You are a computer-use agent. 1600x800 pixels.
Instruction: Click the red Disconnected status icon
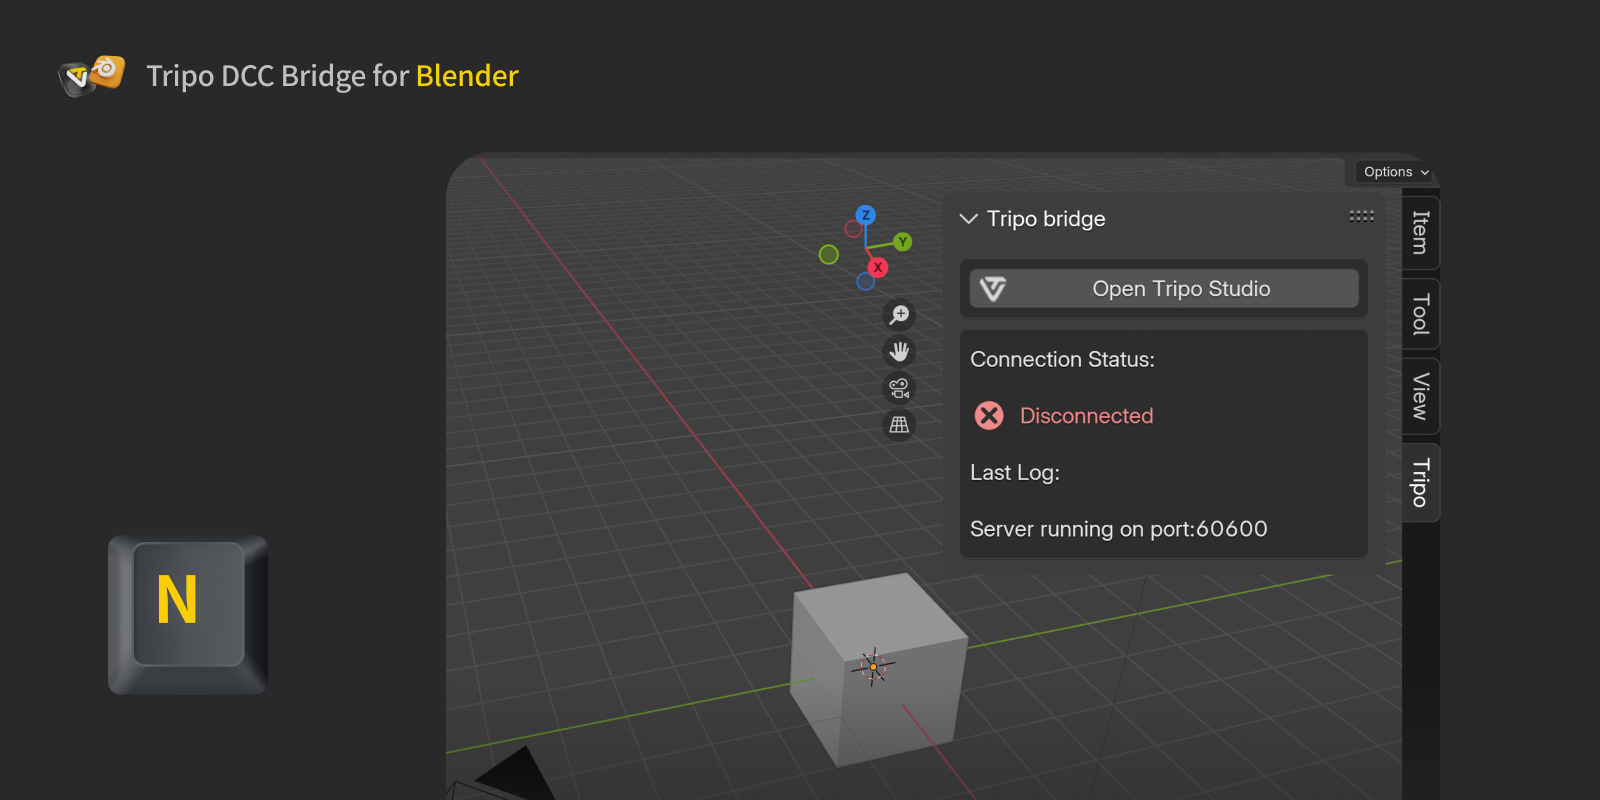click(989, 416)
